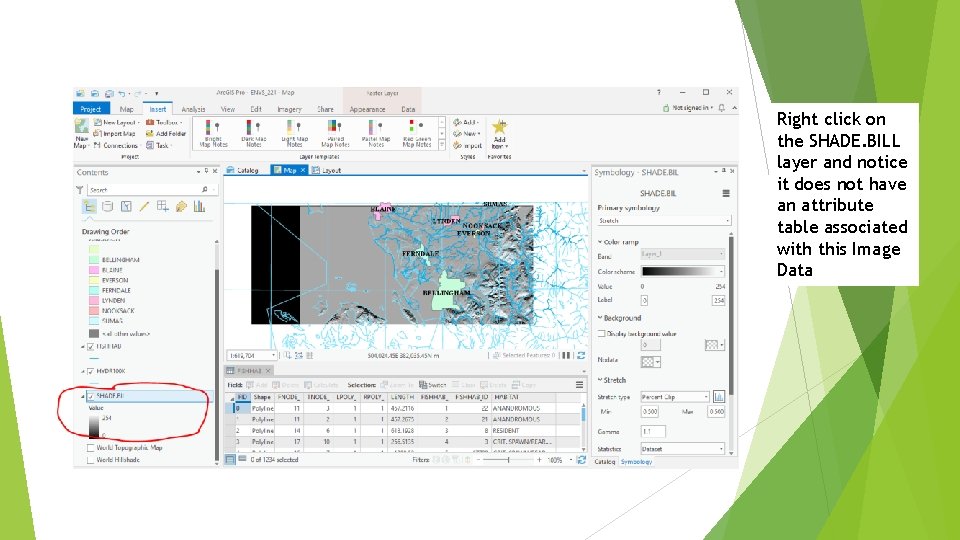Collapse the SHADE.BIL layer expander
Viewport: 960px width, 540px height.
pos(83,396)
